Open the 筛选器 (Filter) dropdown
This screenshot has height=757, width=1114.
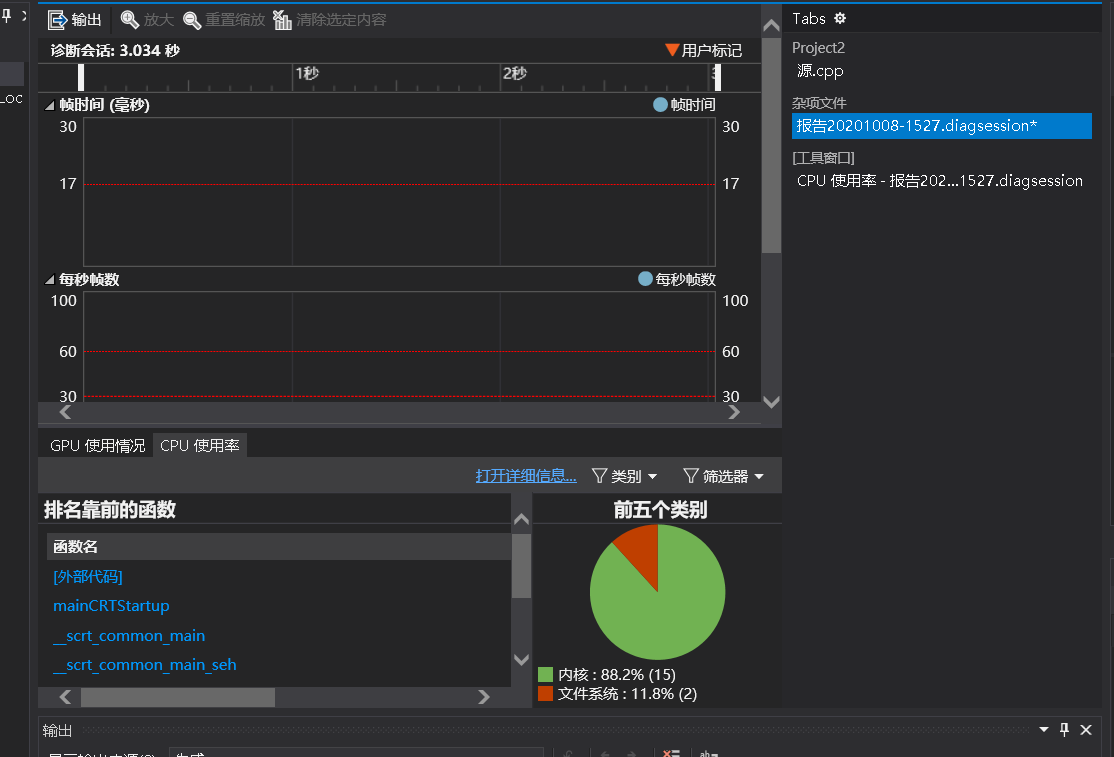723,475
